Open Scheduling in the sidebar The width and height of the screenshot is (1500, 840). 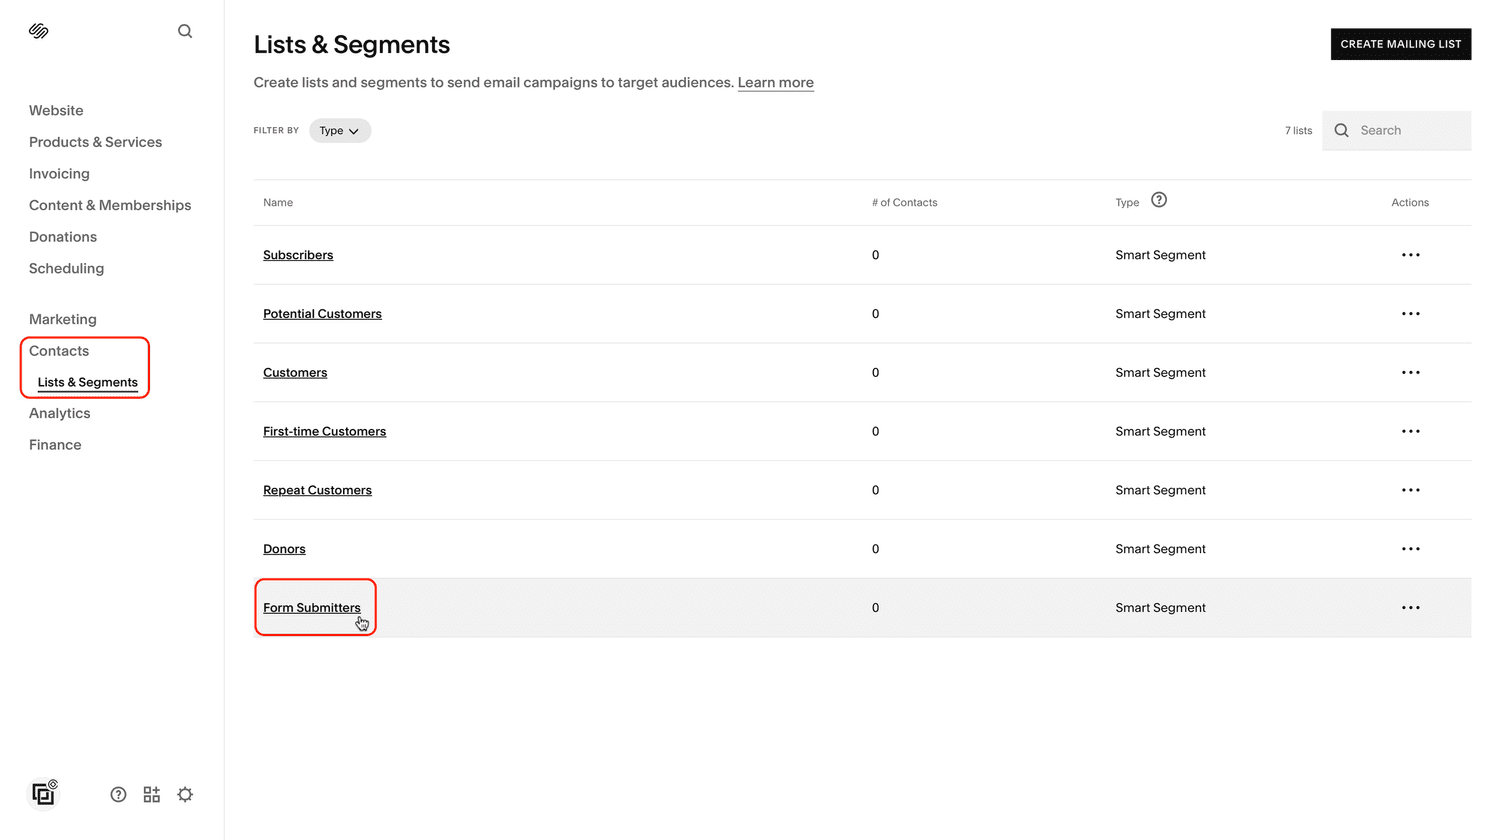(x=66, y=268)
